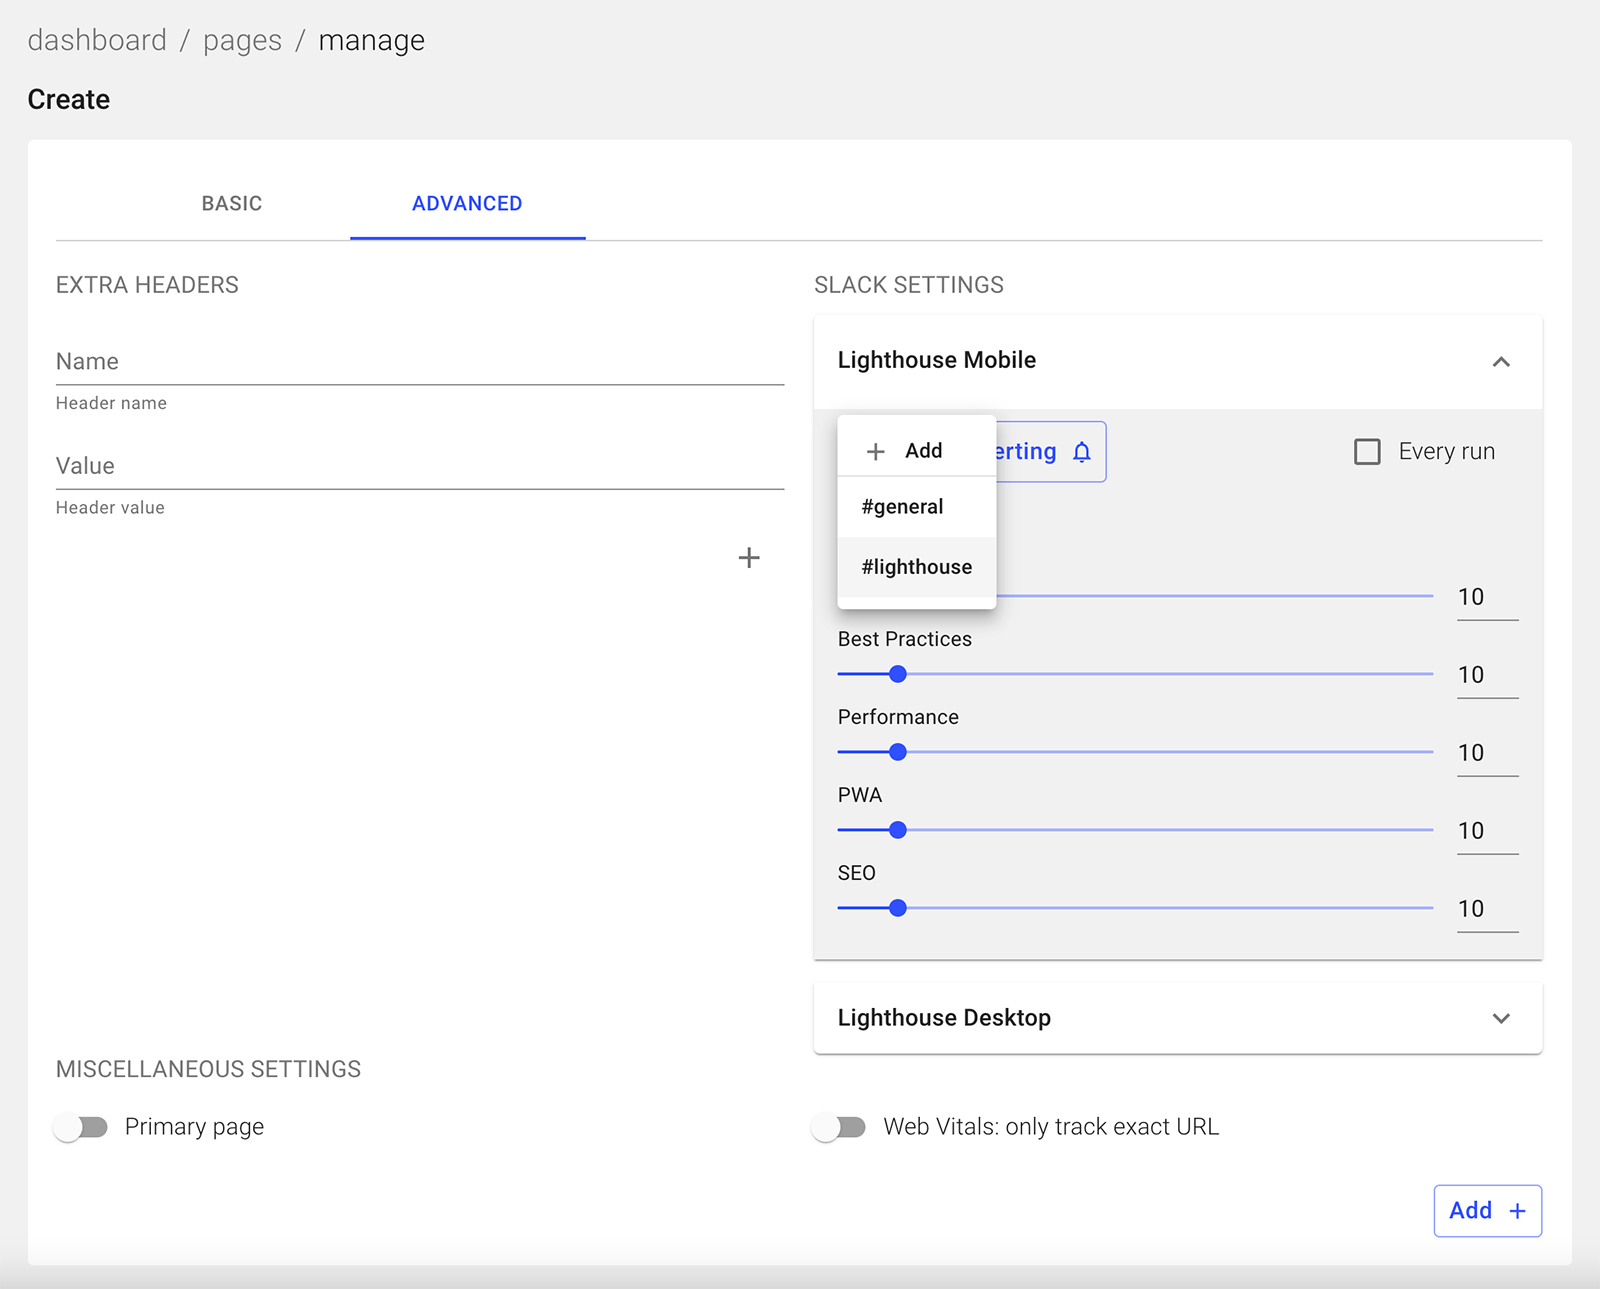Click the Add button at bottom

1487,1211
